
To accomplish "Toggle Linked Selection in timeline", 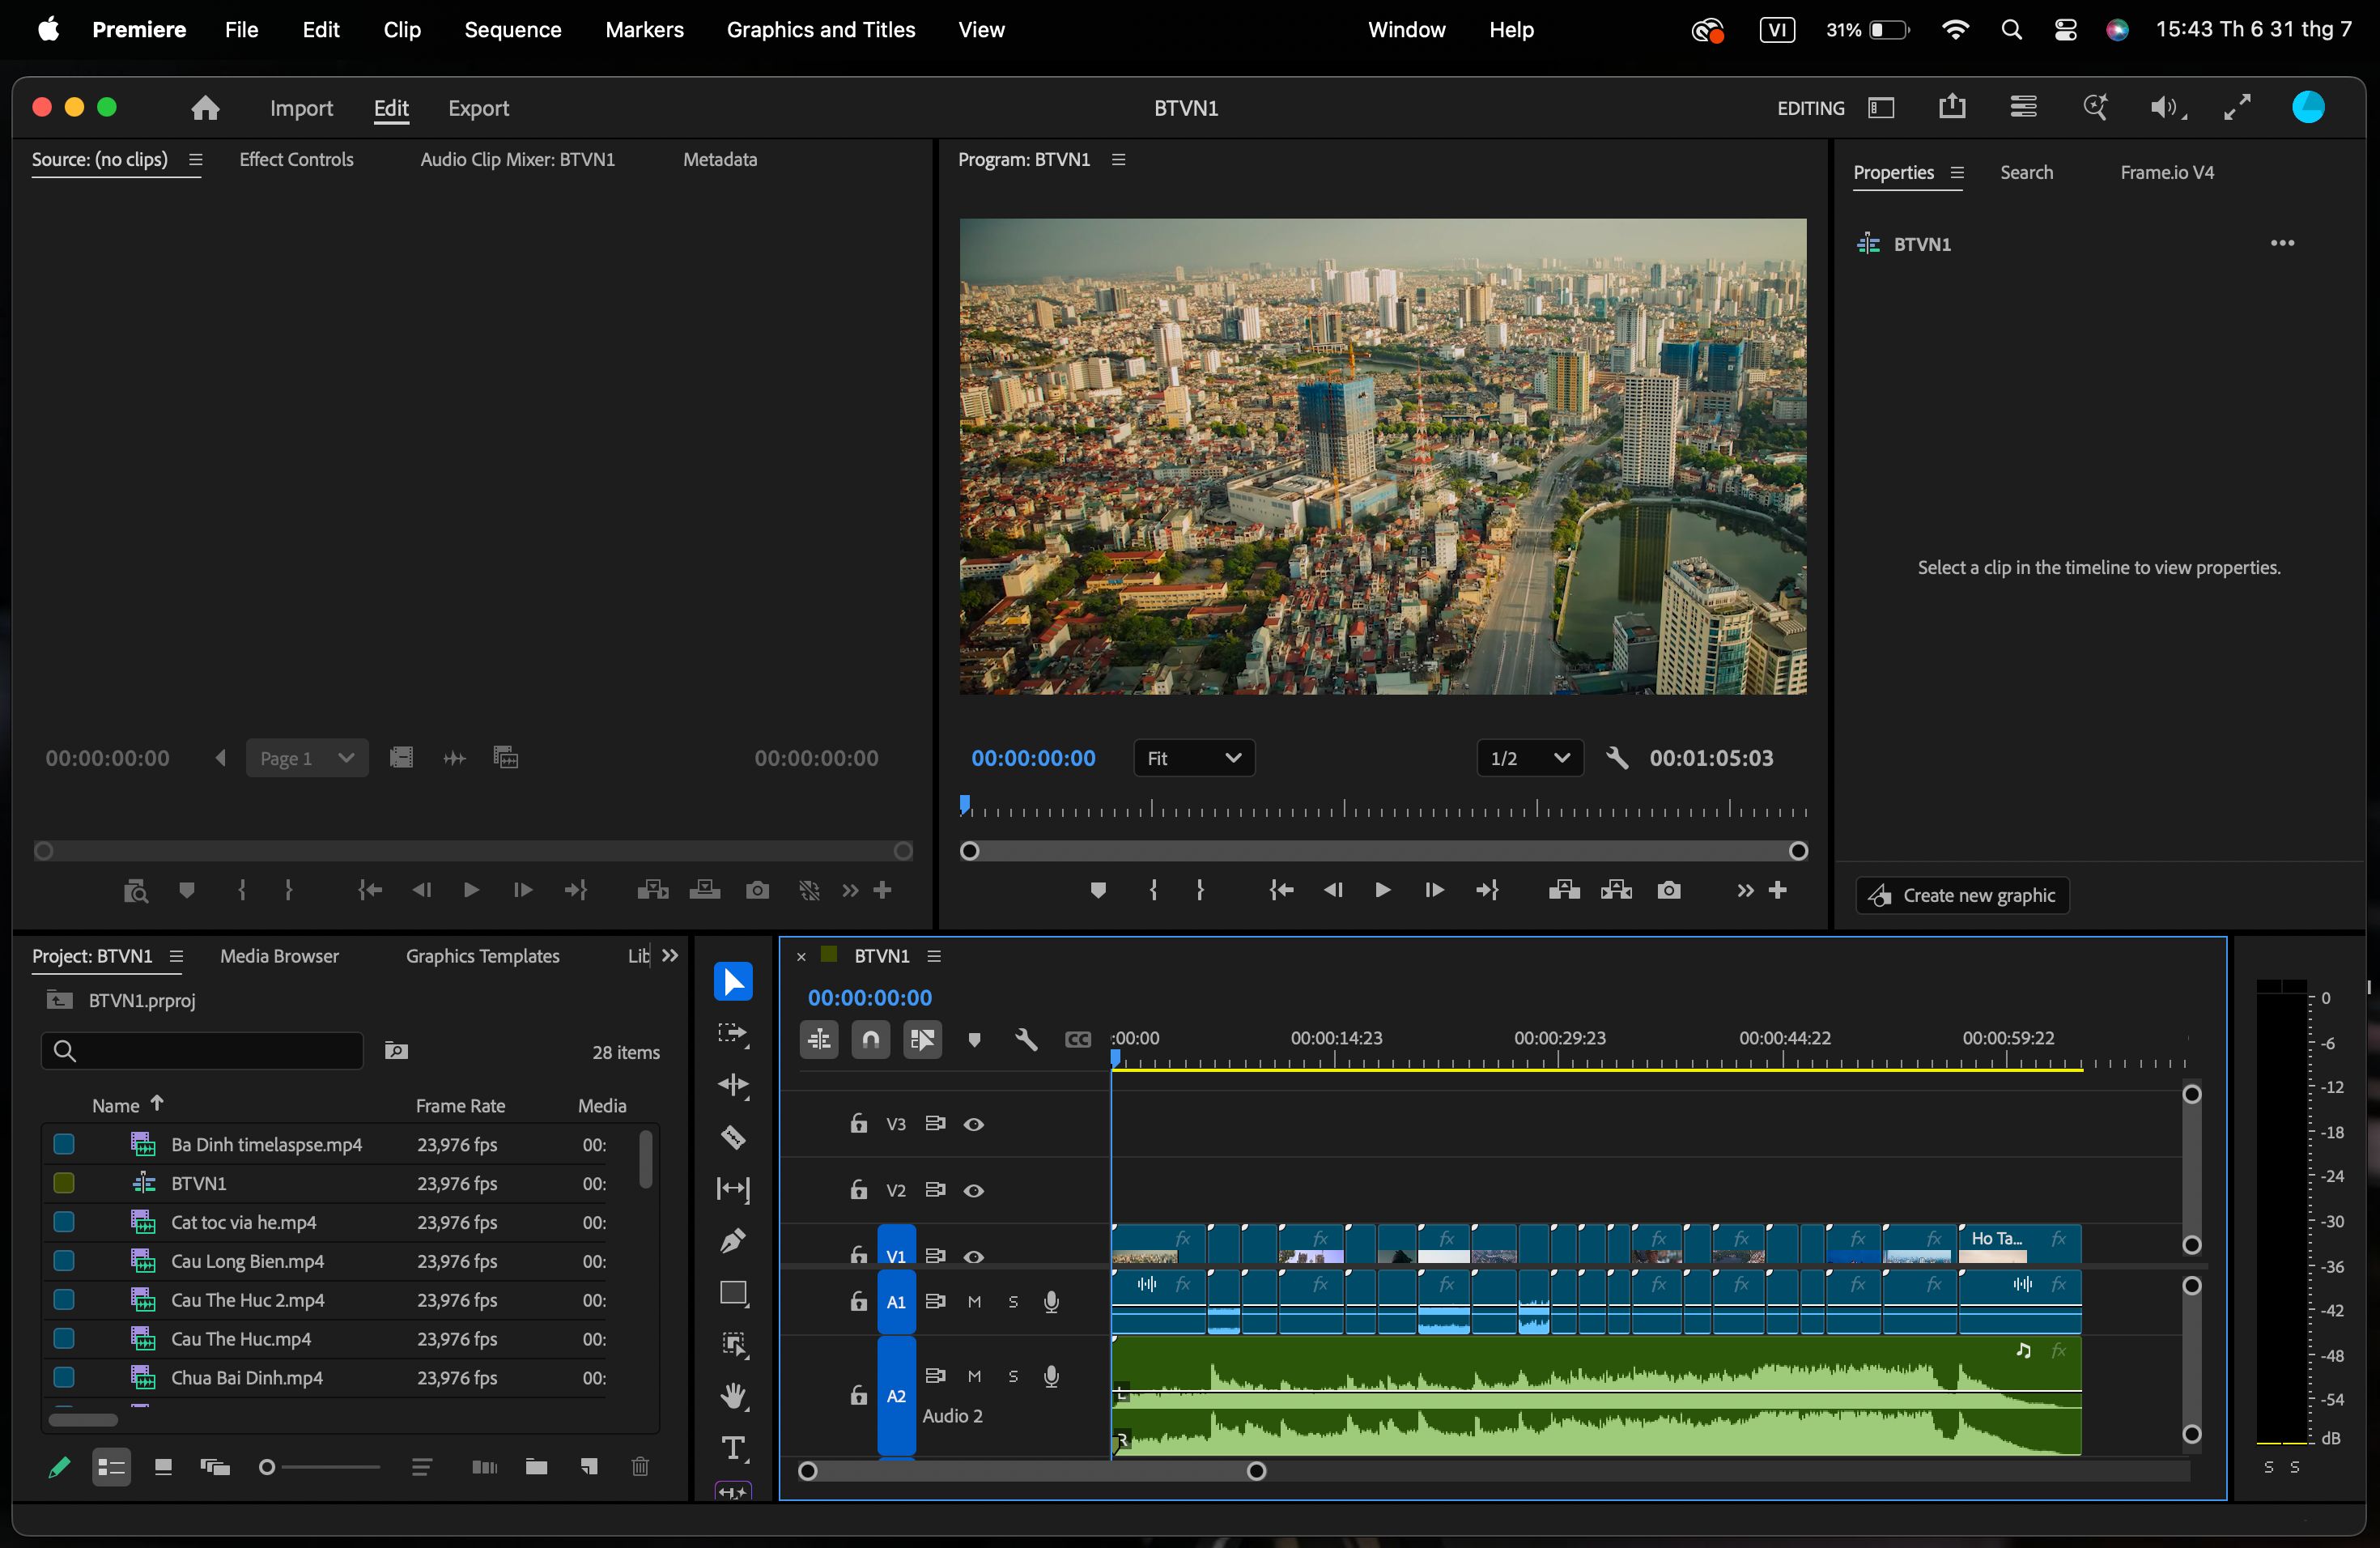I will tap(922, 1040).
